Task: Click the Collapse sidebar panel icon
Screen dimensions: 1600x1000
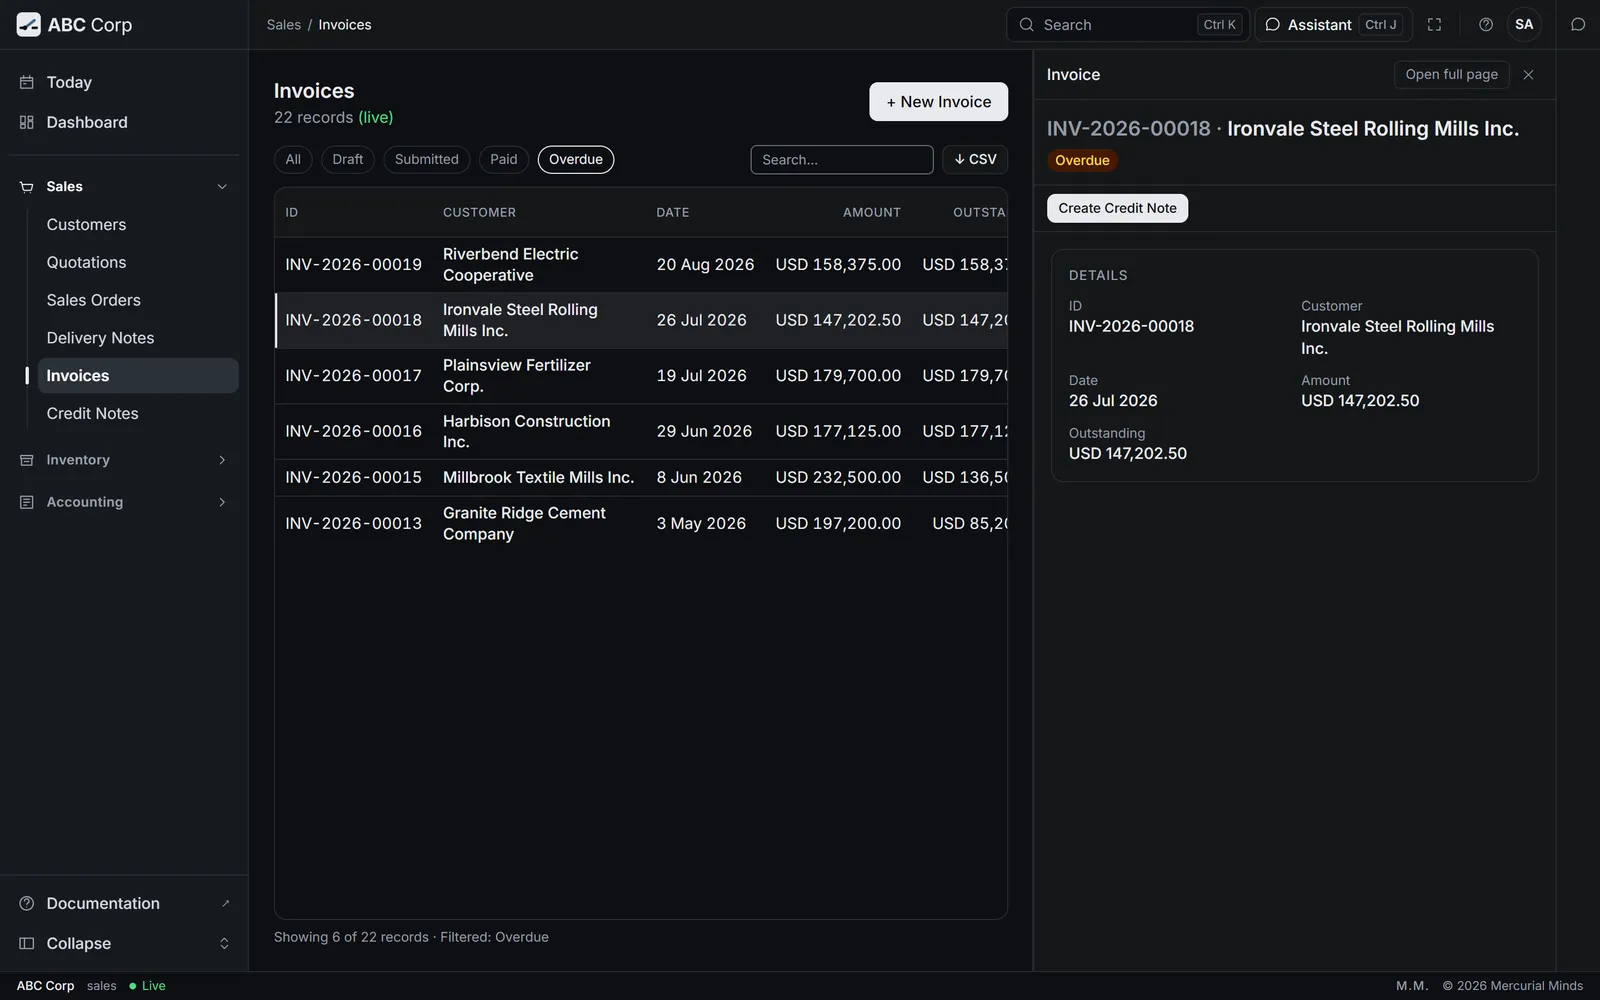Action: click(x=27, y=943)
